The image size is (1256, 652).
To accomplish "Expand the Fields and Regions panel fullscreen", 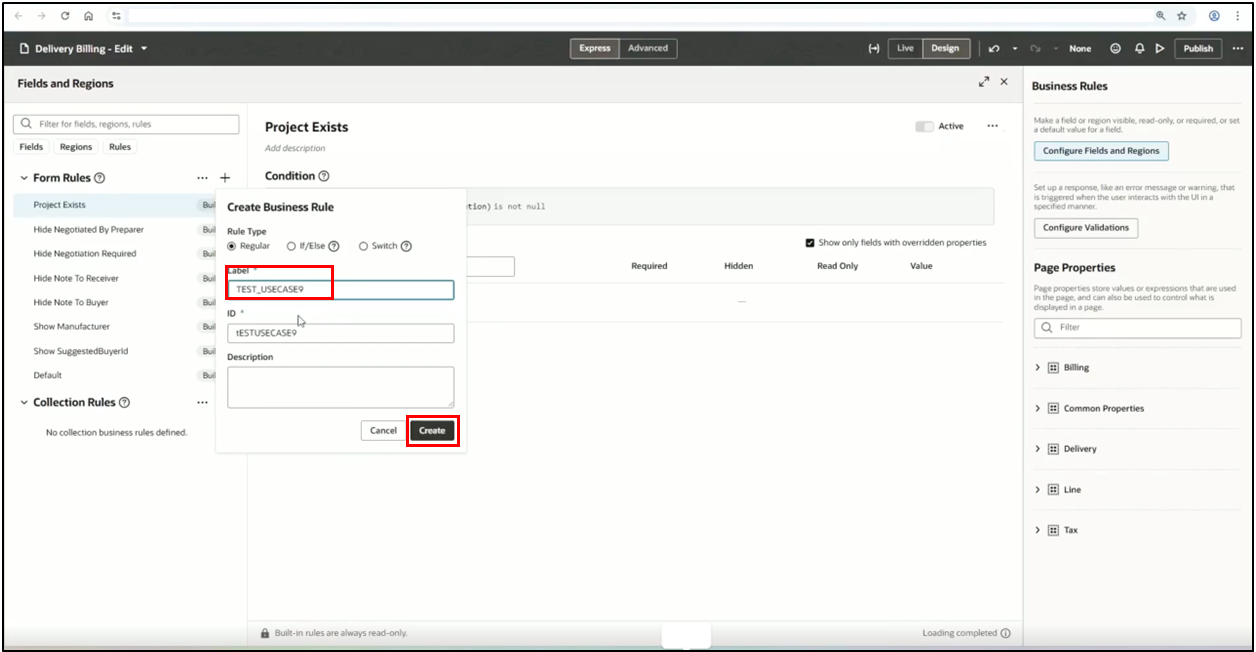I will (984, 82).
